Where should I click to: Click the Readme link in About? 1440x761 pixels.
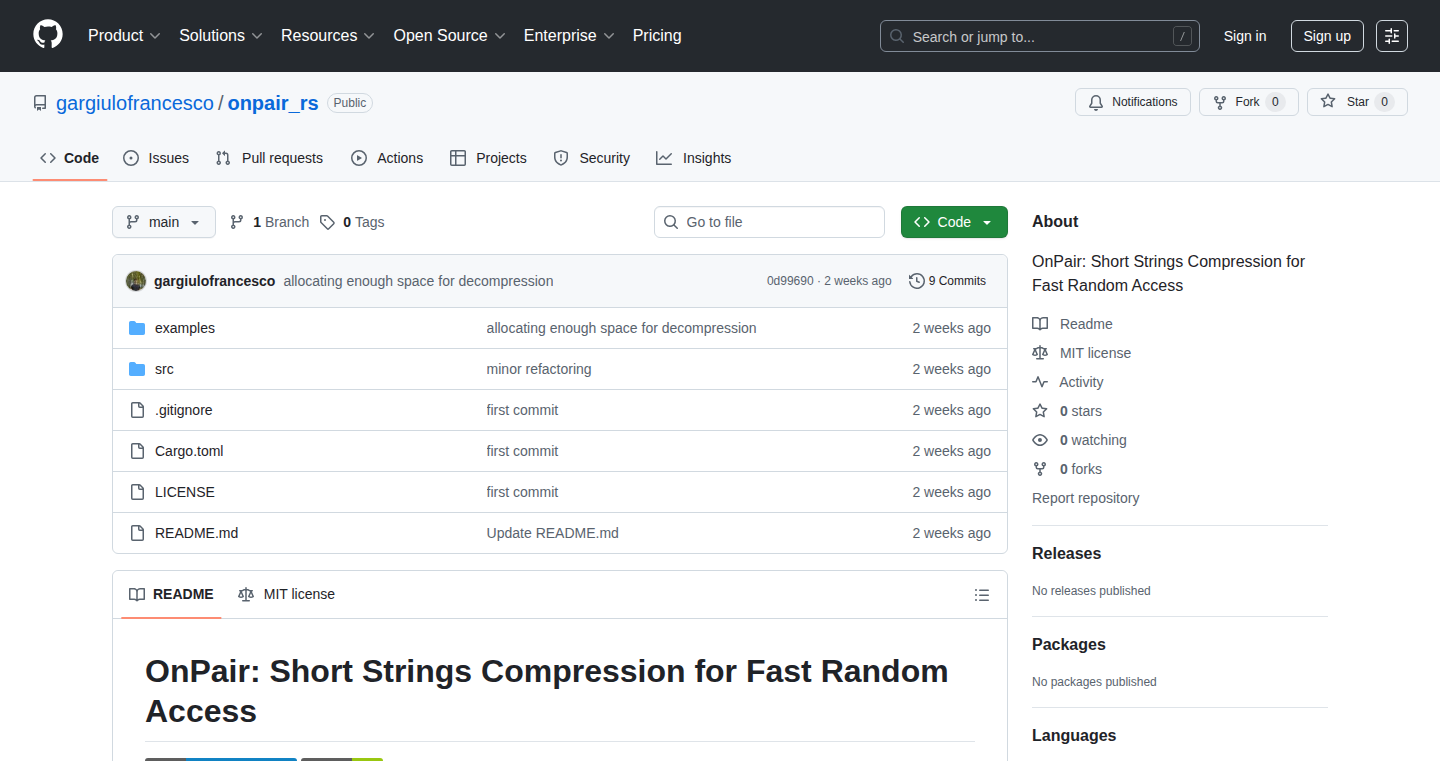(1073, 324)
